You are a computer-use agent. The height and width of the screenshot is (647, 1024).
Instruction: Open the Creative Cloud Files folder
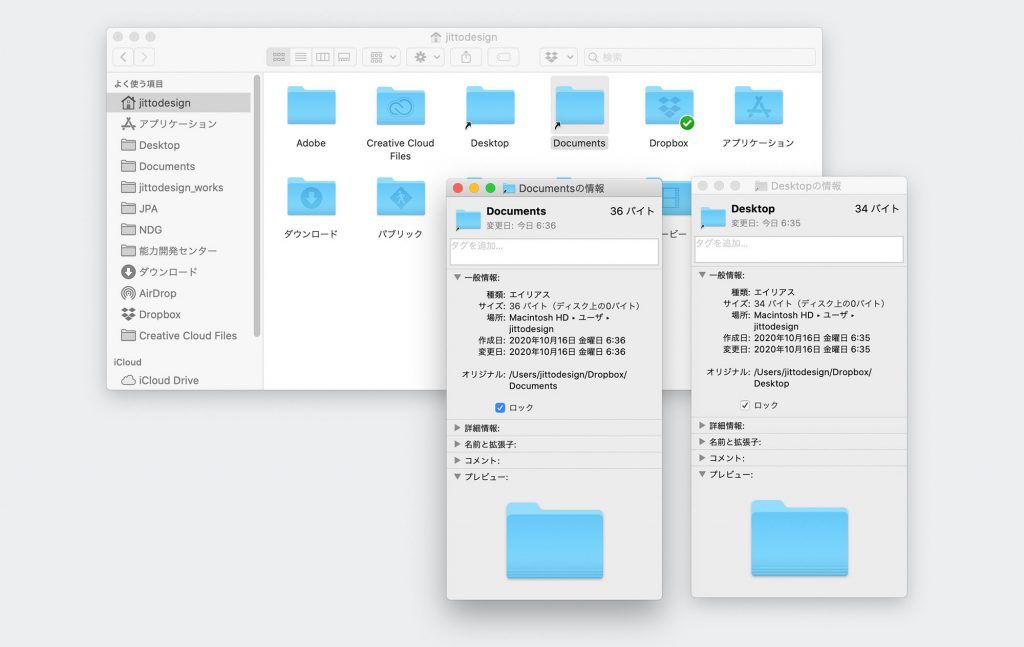point(400,123)
